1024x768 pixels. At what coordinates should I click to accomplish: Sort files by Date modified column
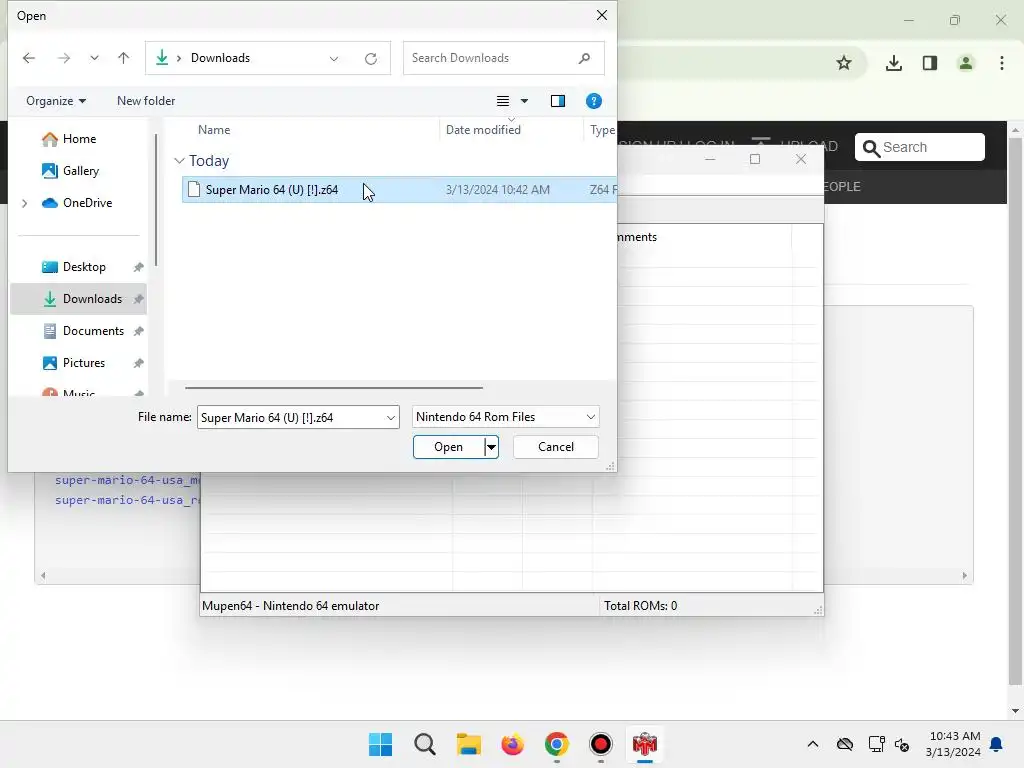[483, 130]
